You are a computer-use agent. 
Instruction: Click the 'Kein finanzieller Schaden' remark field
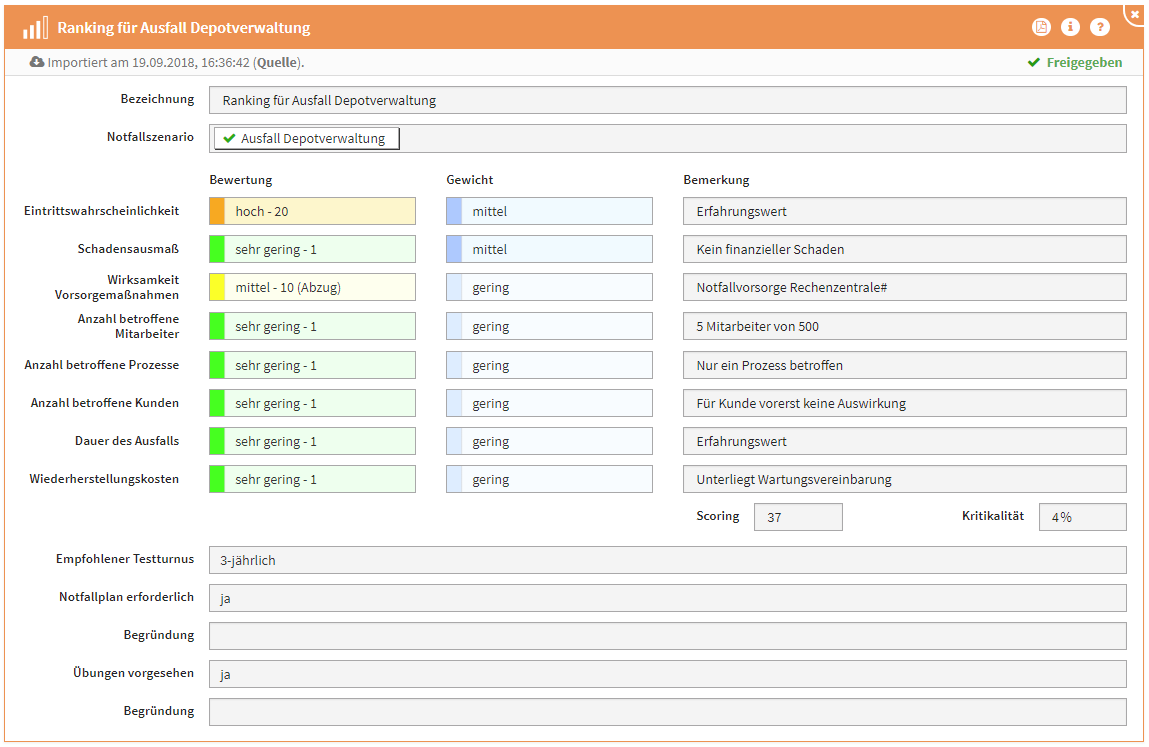(904, 249)
